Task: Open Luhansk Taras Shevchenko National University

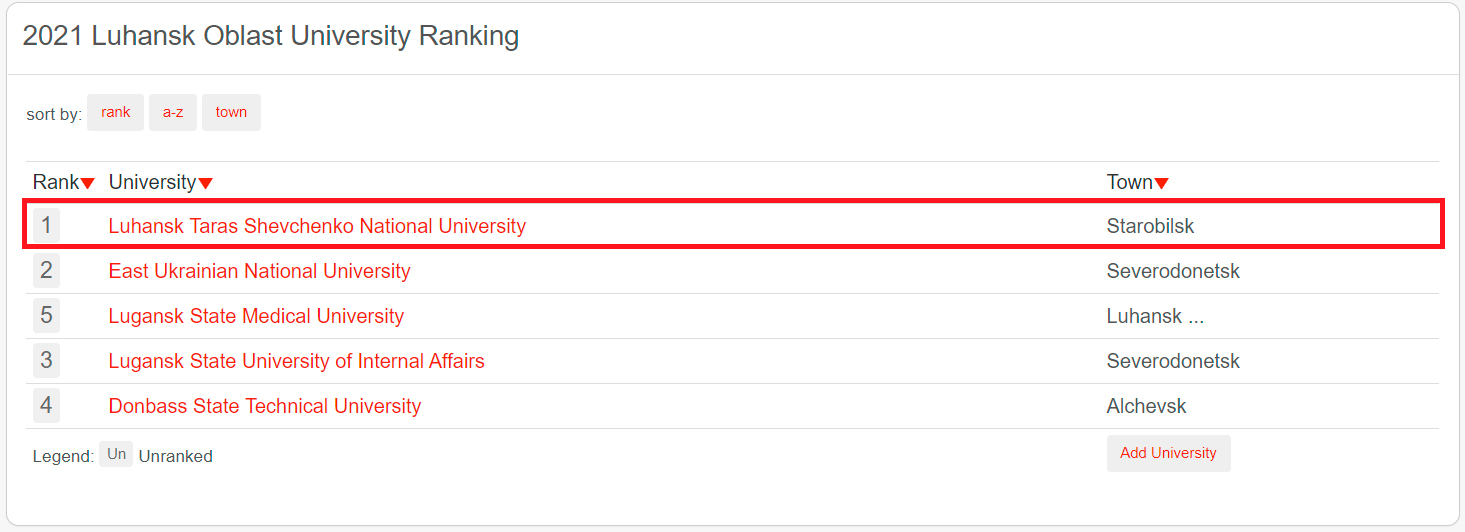Action: [317, 226]
